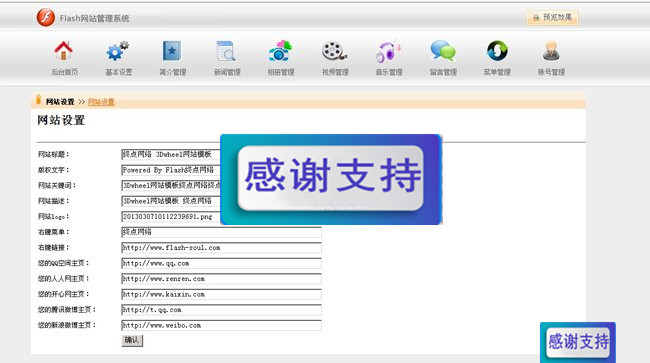Viewport: 650px width, 363px height.
Task: Open 帐号管理 user icon
Action: pyautogui.click(x=551, y=51)
